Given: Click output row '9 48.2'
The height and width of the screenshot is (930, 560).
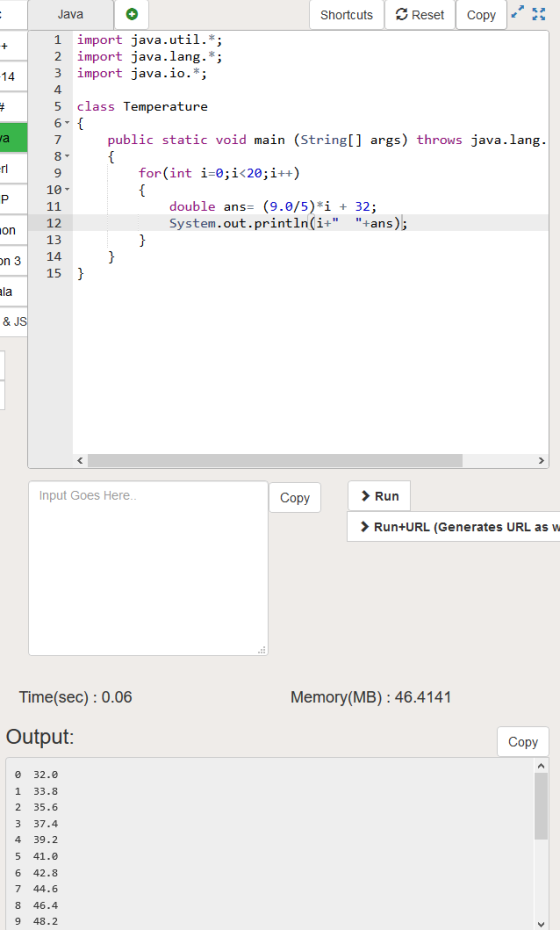Looking at the screenshot, I should 36,921.
